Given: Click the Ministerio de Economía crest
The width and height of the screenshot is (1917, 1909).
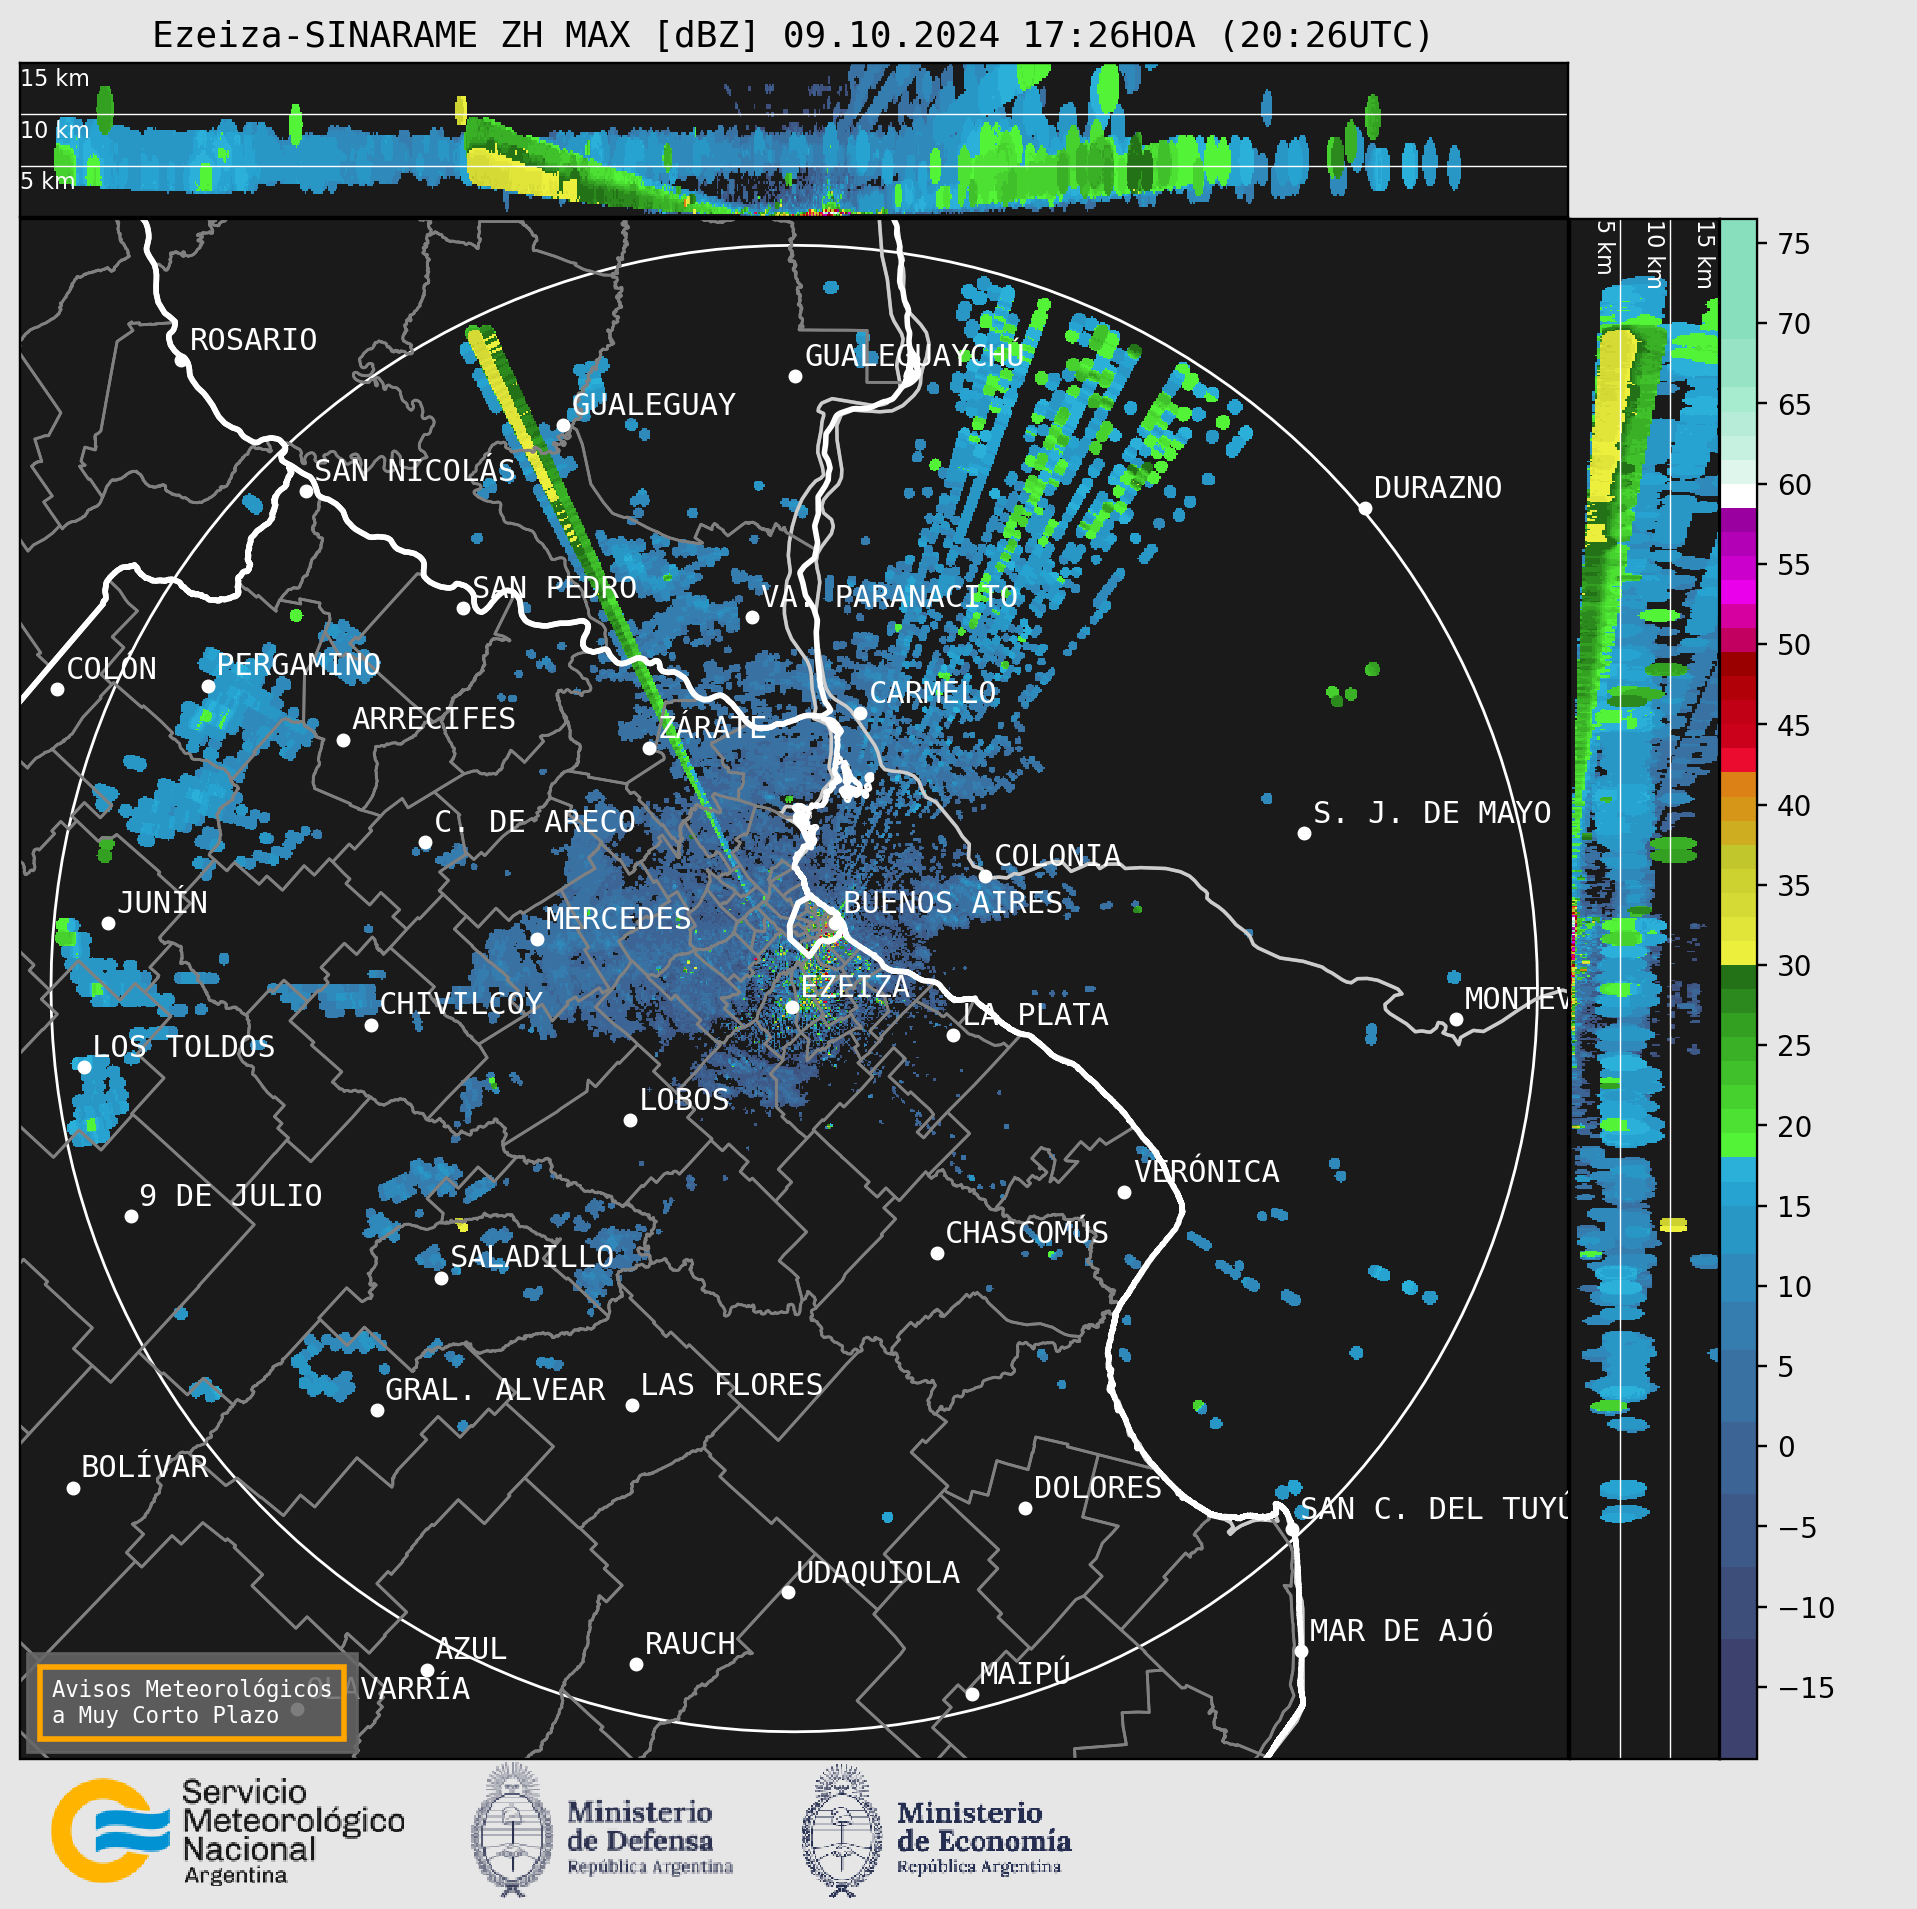Looking at the screenshot, I should point(842,1830).
